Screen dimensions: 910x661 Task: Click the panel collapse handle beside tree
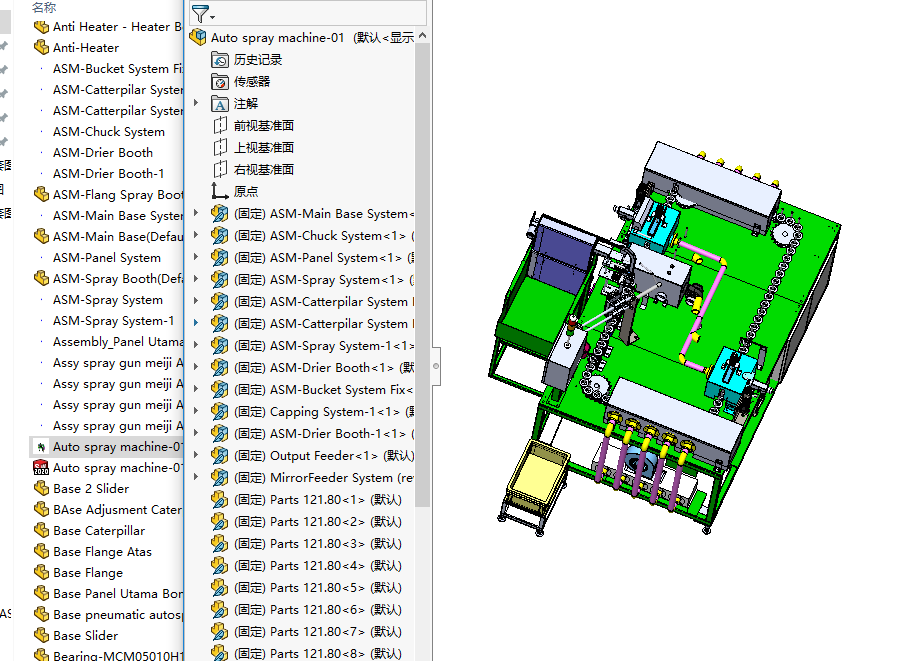pyautogui.click(x=436, y=367)
